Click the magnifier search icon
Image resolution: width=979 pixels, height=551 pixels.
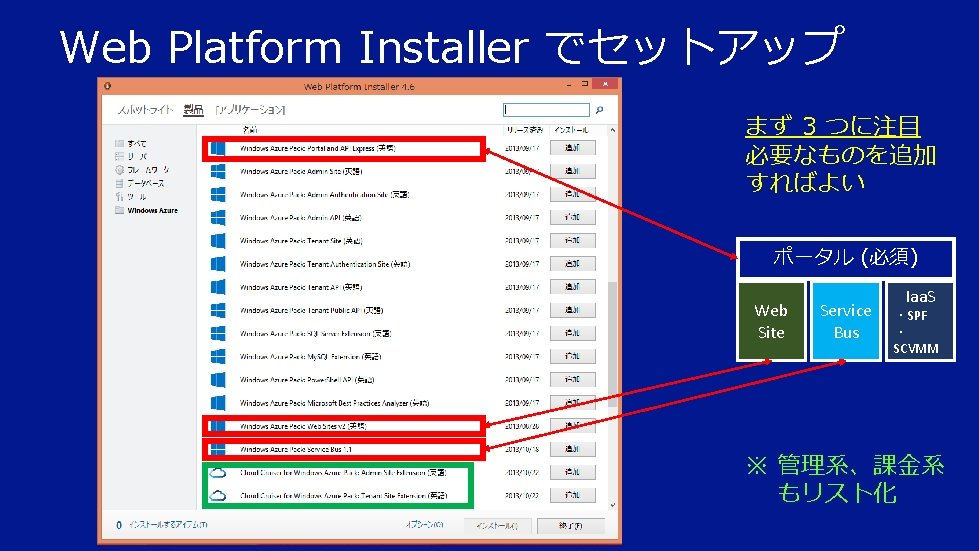599,110
